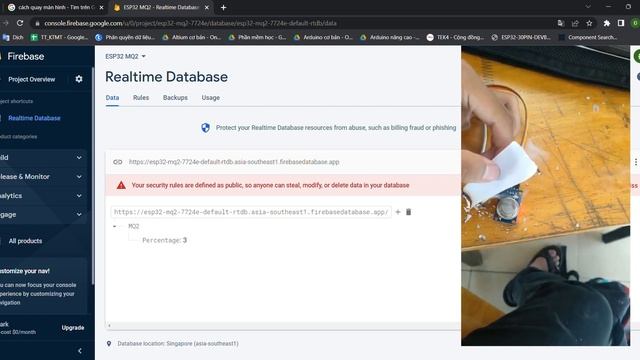Close the cách quay màn hình tab
The height and width of the screenshot is (360, 640).
(x=101, y=7)
